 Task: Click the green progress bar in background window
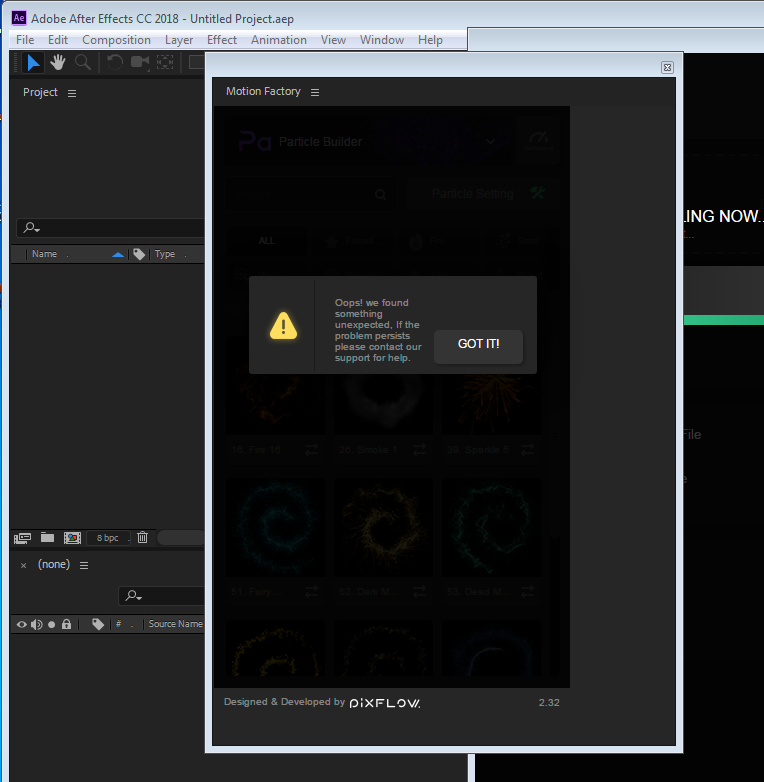(x=724, y=320)
